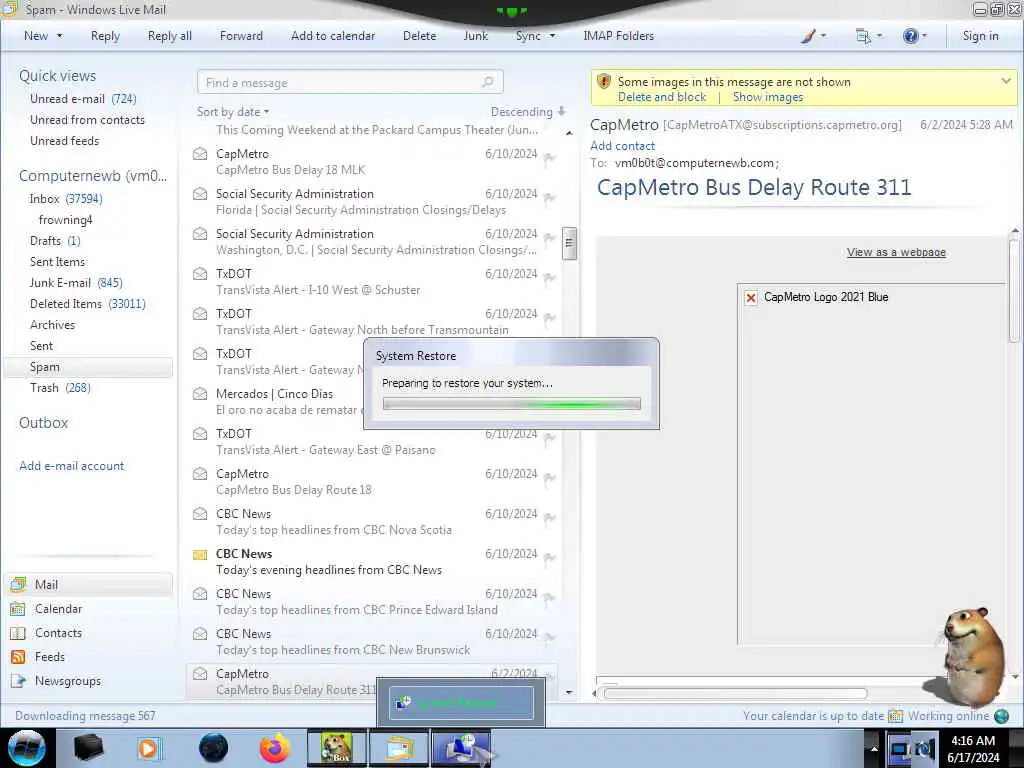Open the Drafts folder
The width and height of the screenshot is (1024, 768).
tap(55, 240)
